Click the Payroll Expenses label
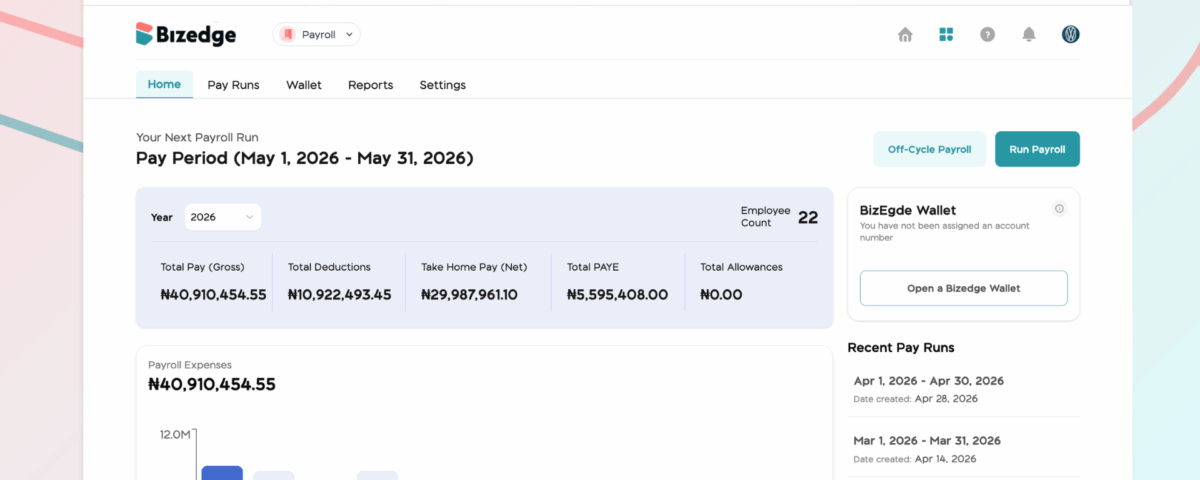This screenshot has height=480, width=1200. tap(190, 365)
